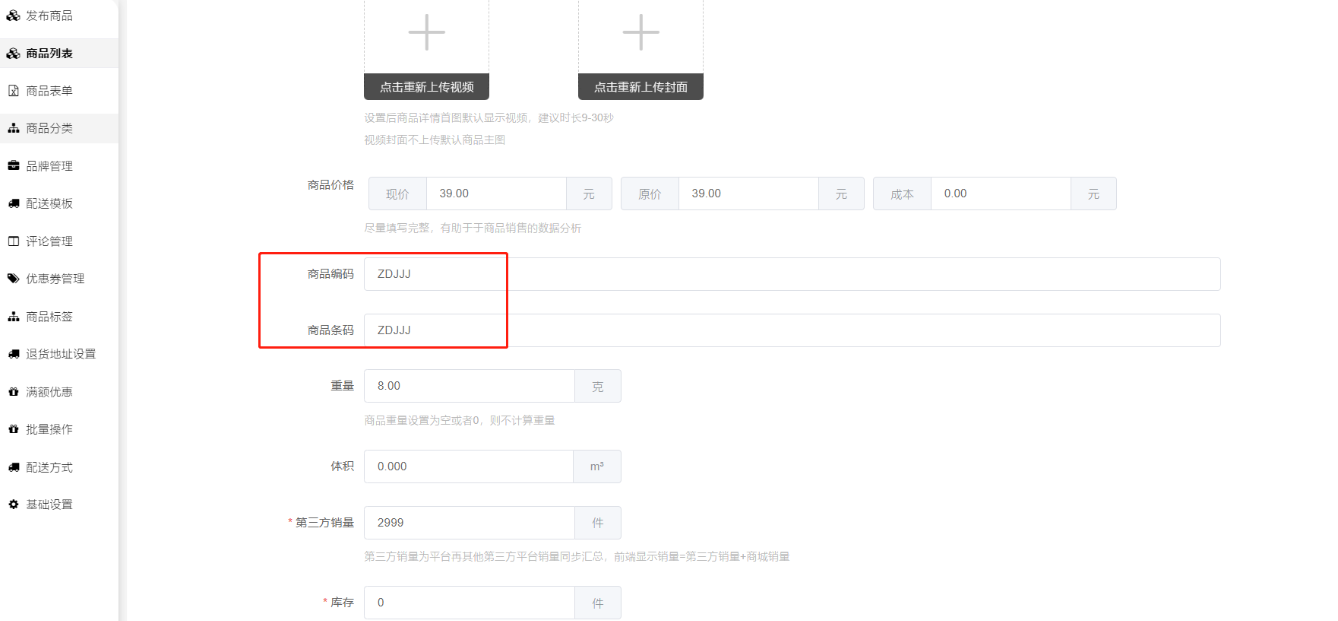Click the 品牌管理 briefcase icon
This screenshot has width=1338, height=621.
[x=13, y=166]
